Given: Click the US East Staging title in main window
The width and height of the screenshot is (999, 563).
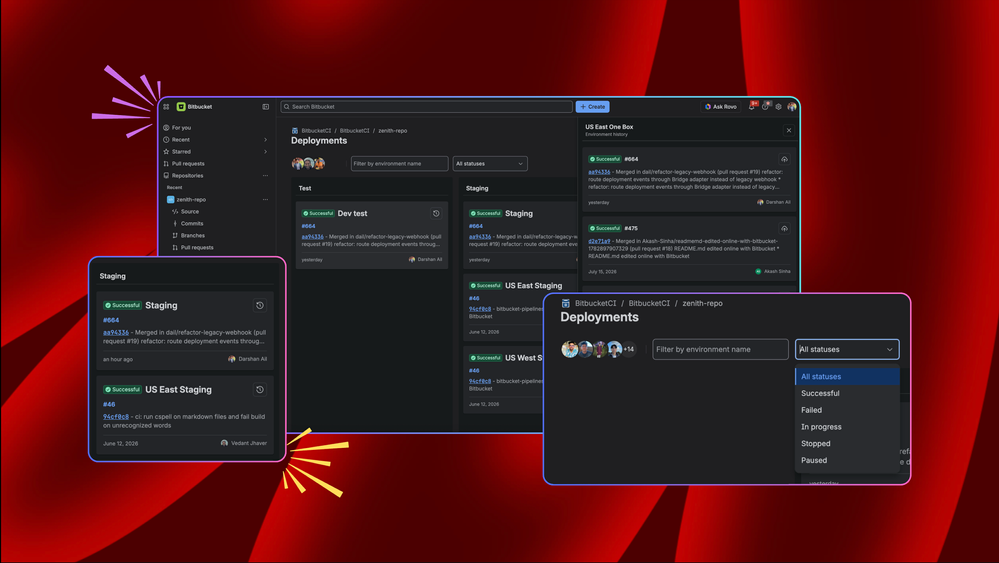Looking at the screenshot, I should tap(533, 285).
